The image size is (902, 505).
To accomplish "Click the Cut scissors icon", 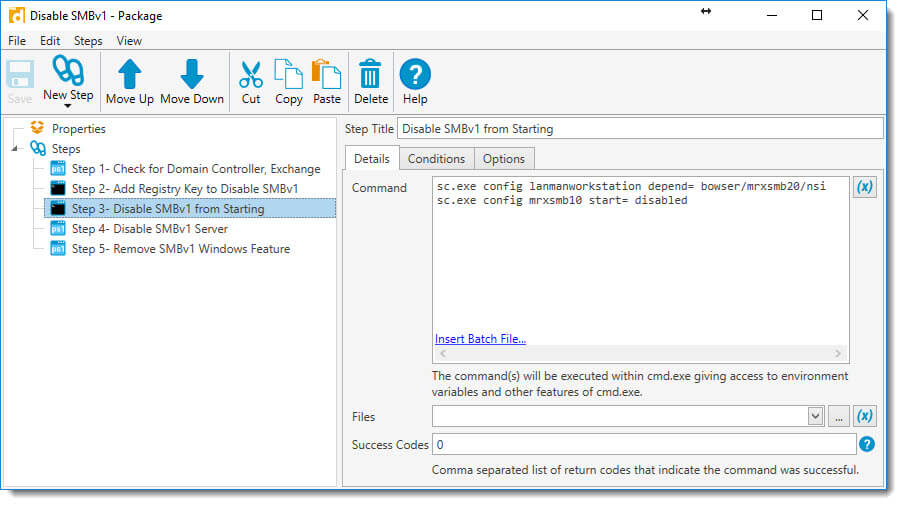I will 251,74.
